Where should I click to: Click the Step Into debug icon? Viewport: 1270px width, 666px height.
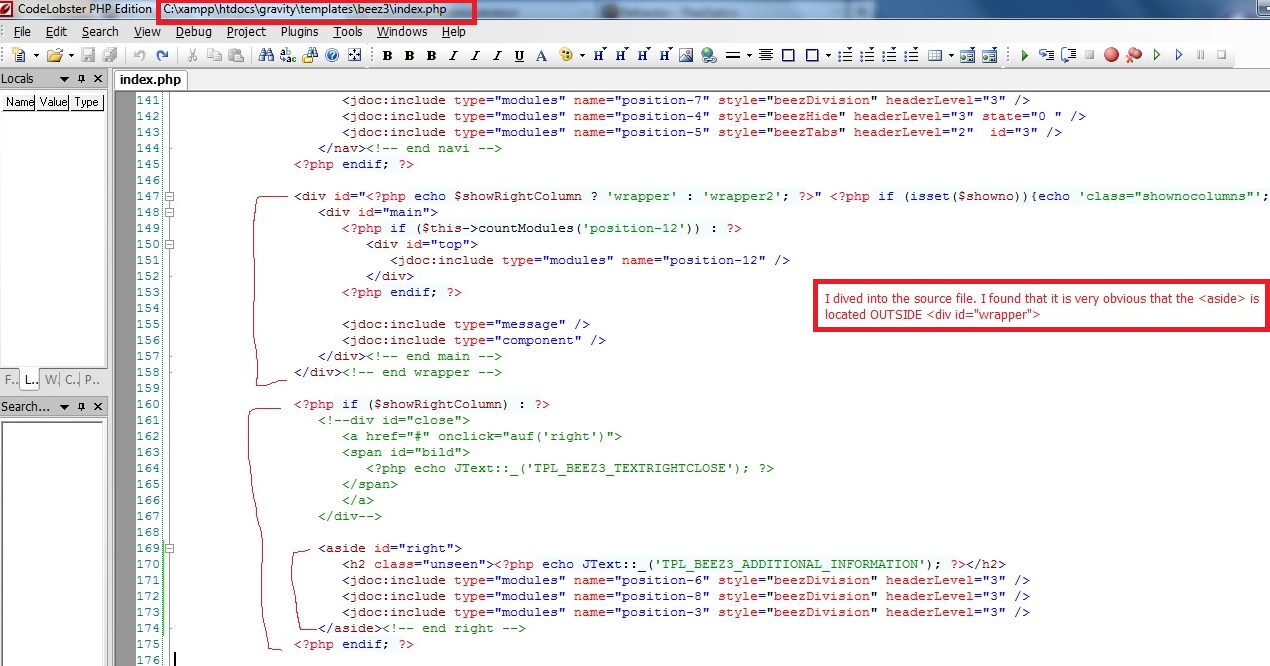pos(1046,55)
